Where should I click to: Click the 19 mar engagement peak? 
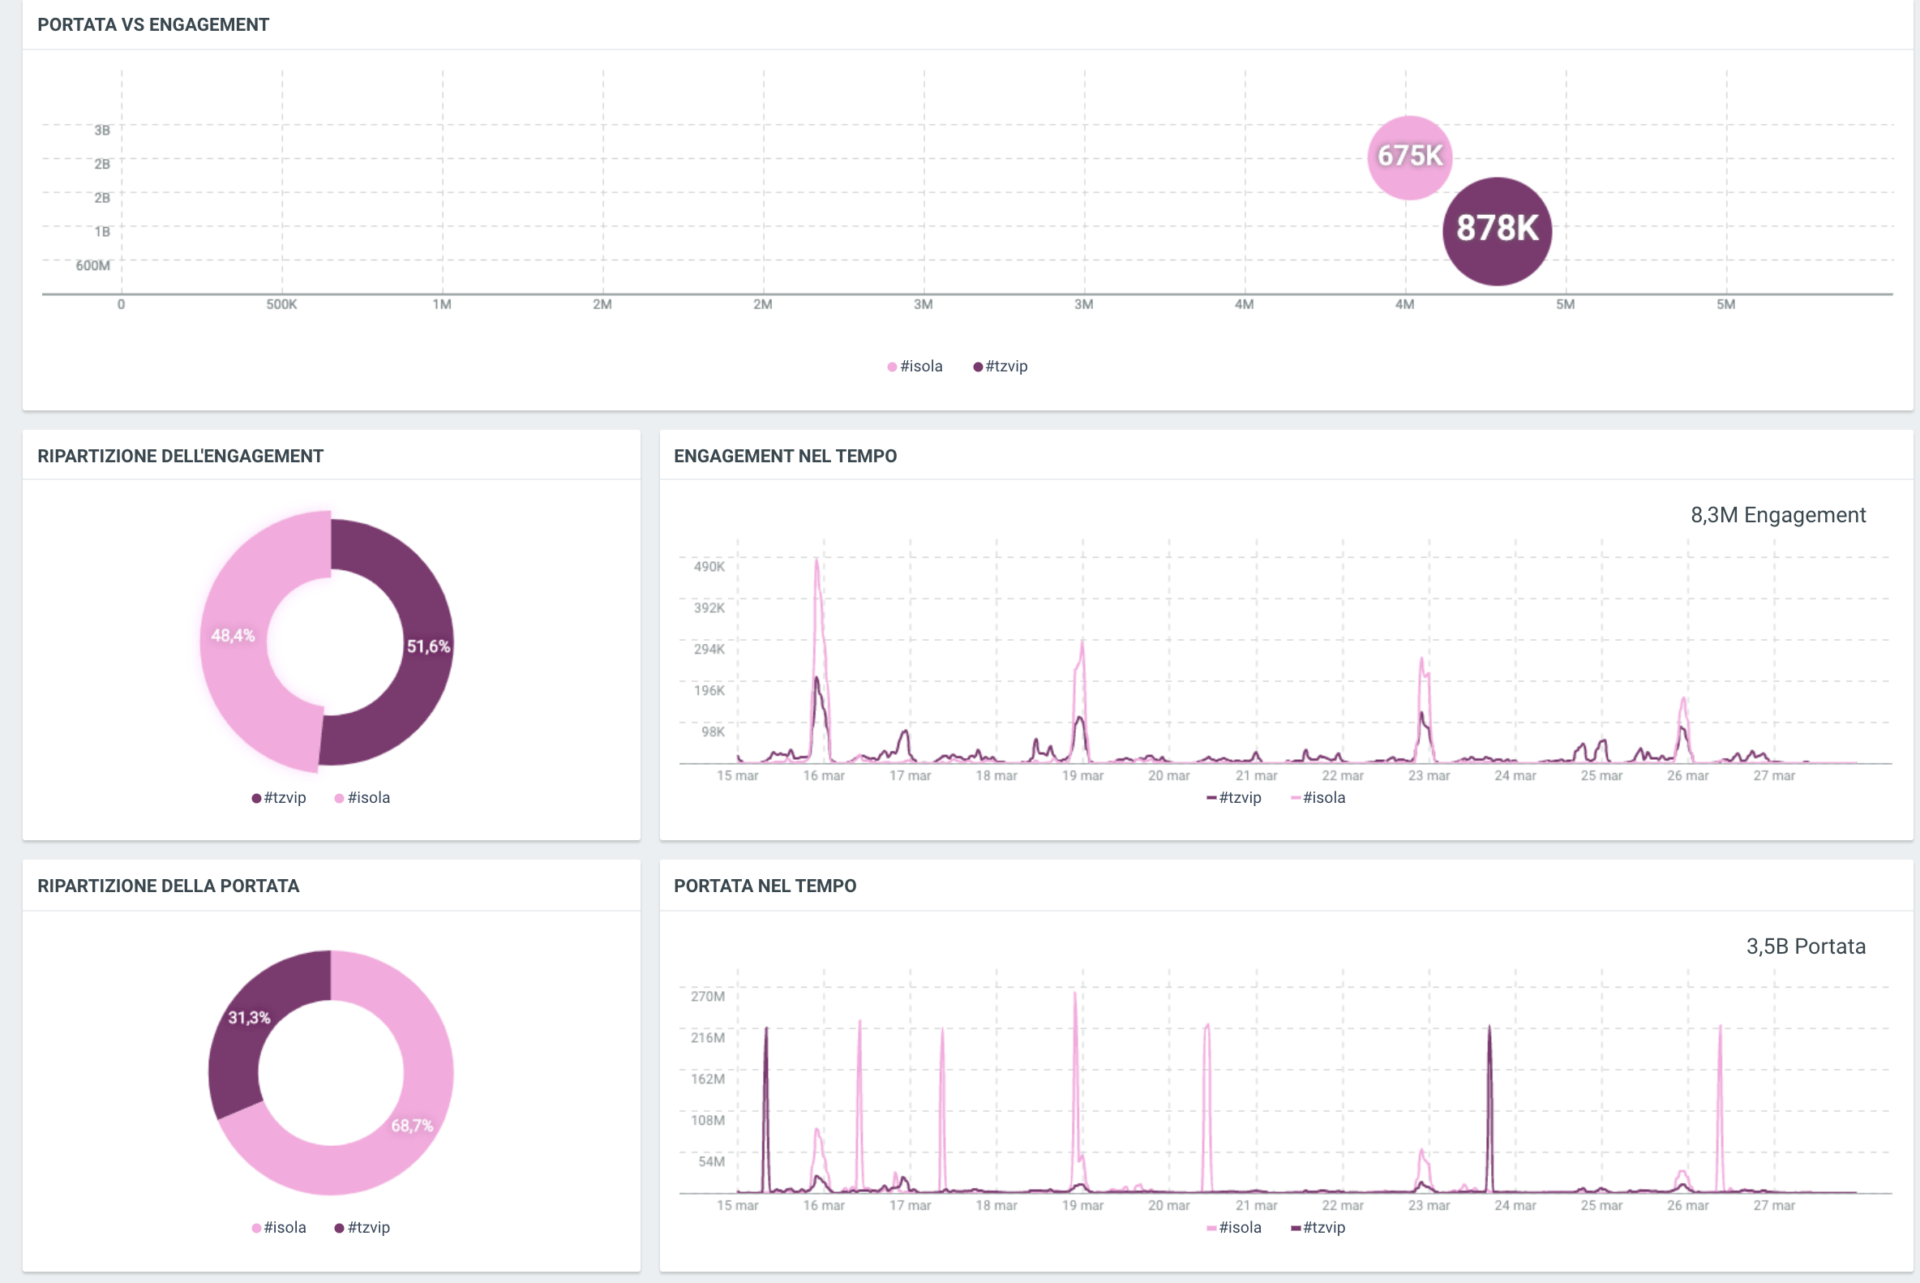point(1082,643)
